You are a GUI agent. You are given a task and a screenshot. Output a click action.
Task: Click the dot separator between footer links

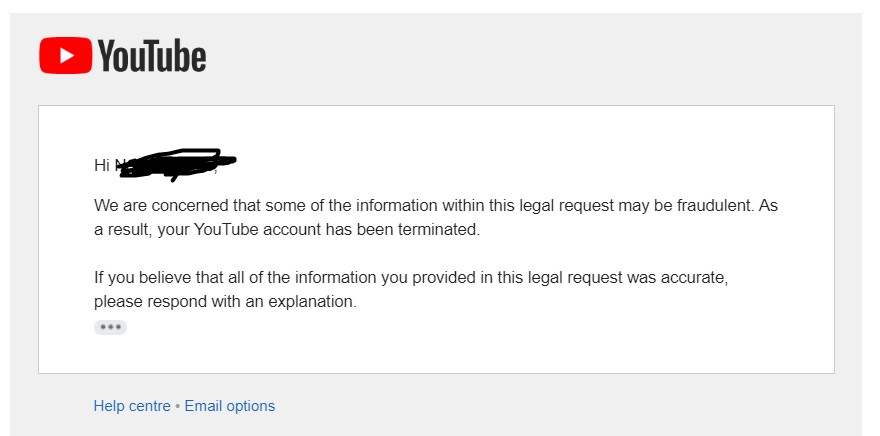pos(177,406)
